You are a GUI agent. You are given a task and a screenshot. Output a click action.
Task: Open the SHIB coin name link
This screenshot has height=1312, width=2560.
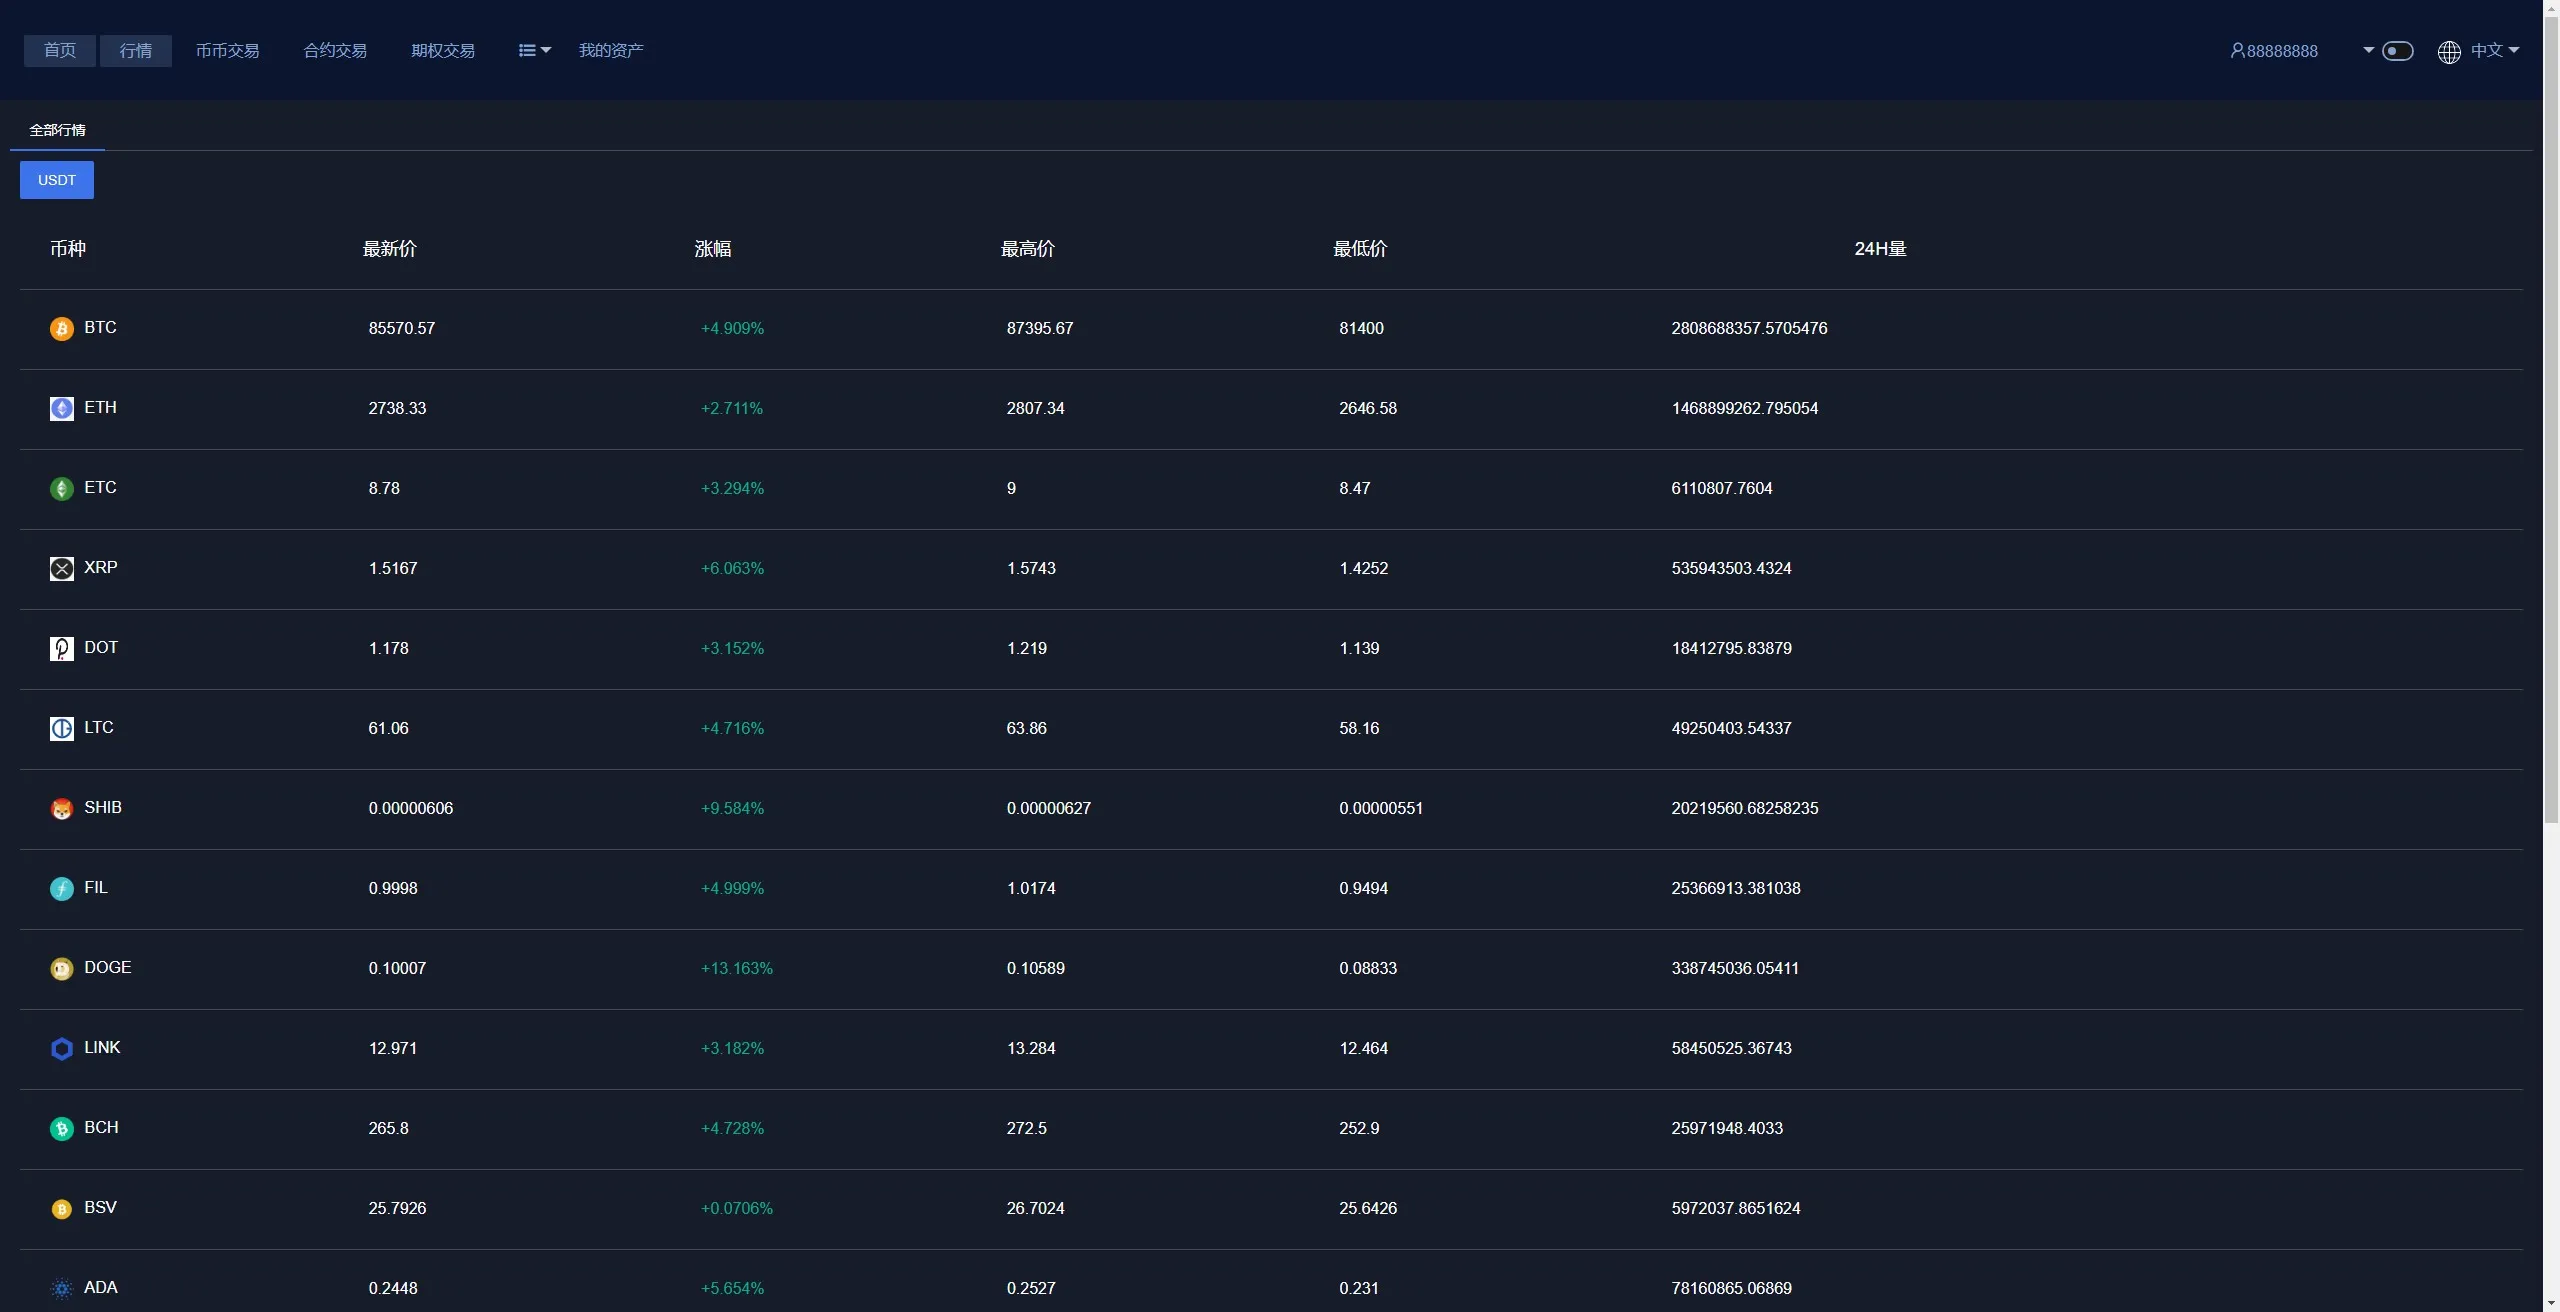pos(103,808)
